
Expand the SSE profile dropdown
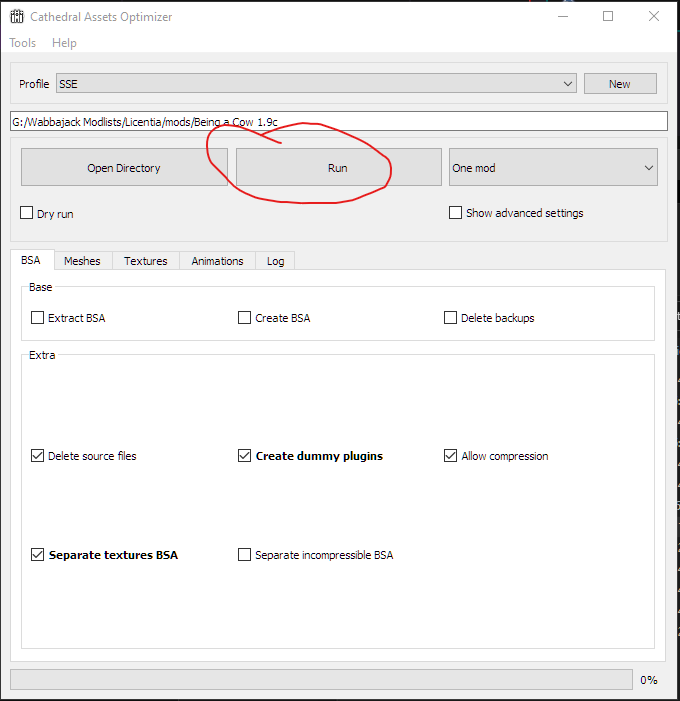click(316, 84)
